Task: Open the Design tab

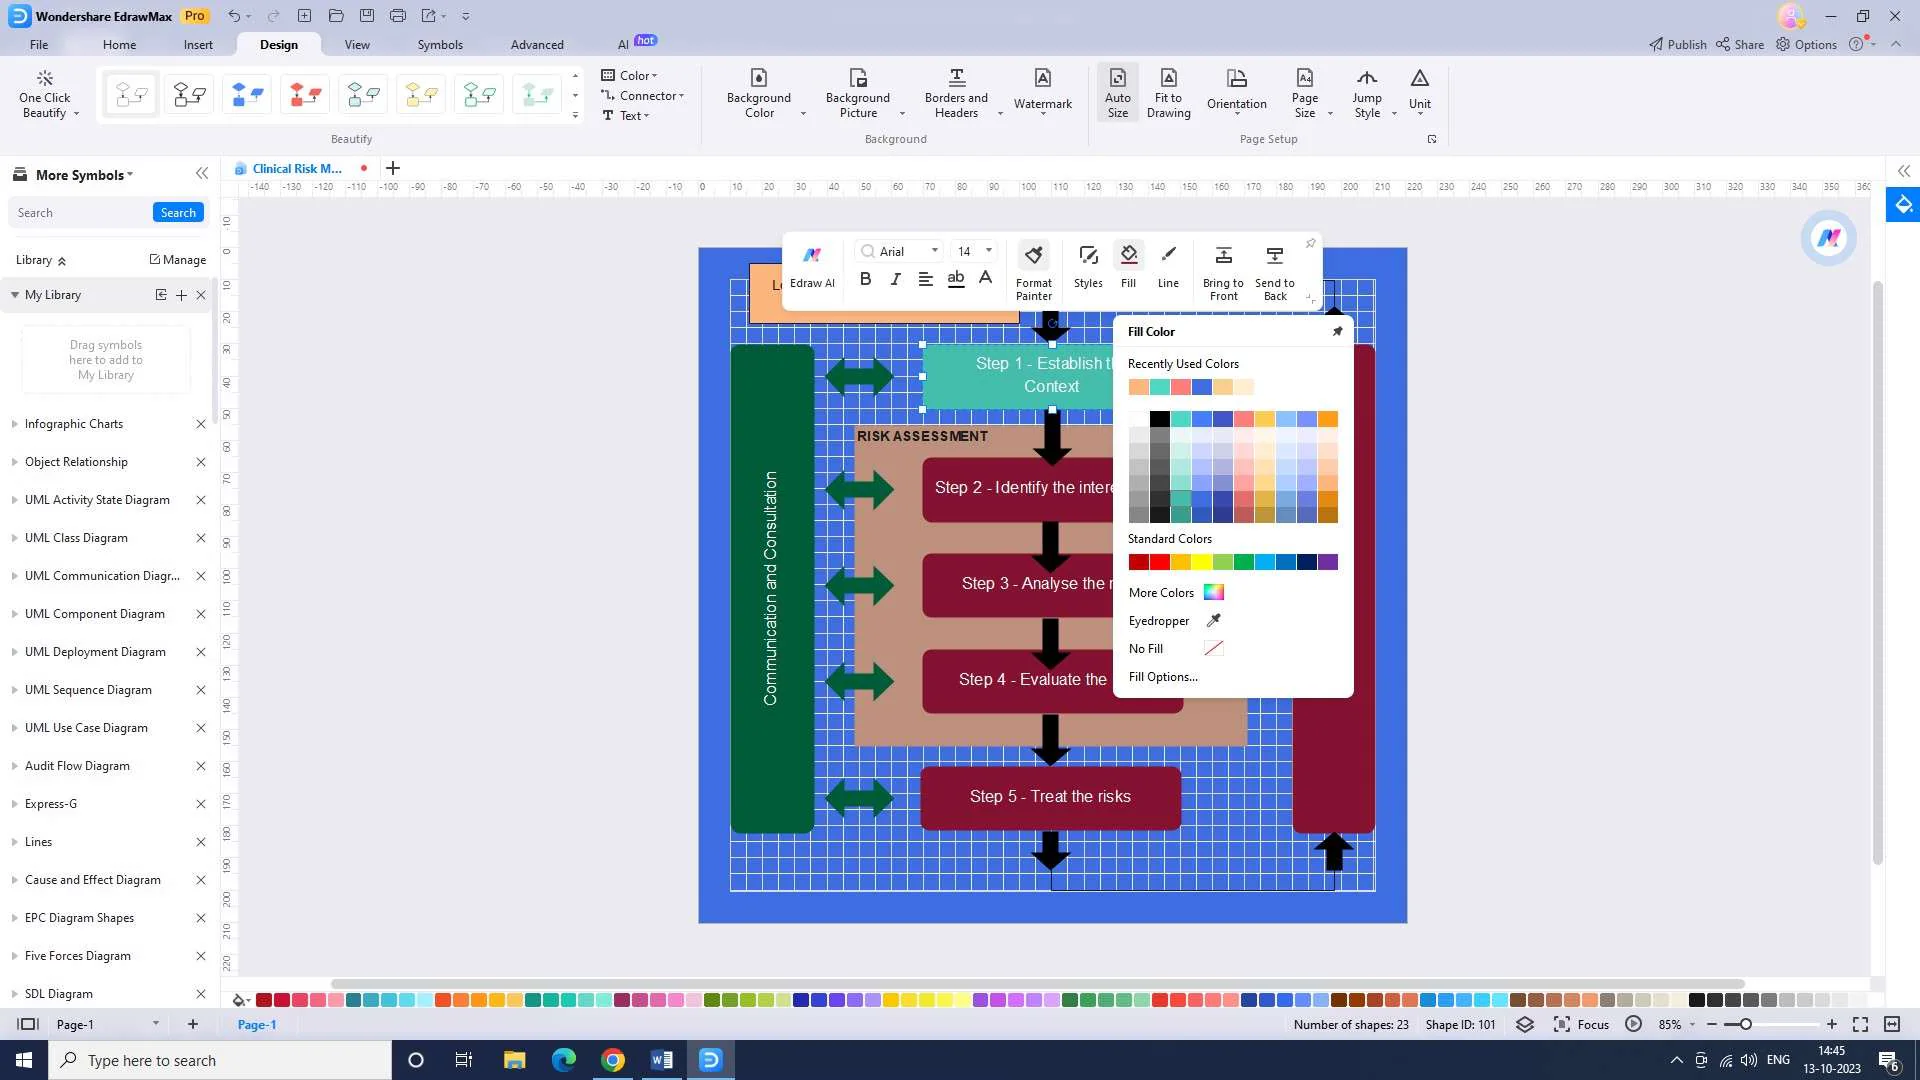Action: click(278, 44)
